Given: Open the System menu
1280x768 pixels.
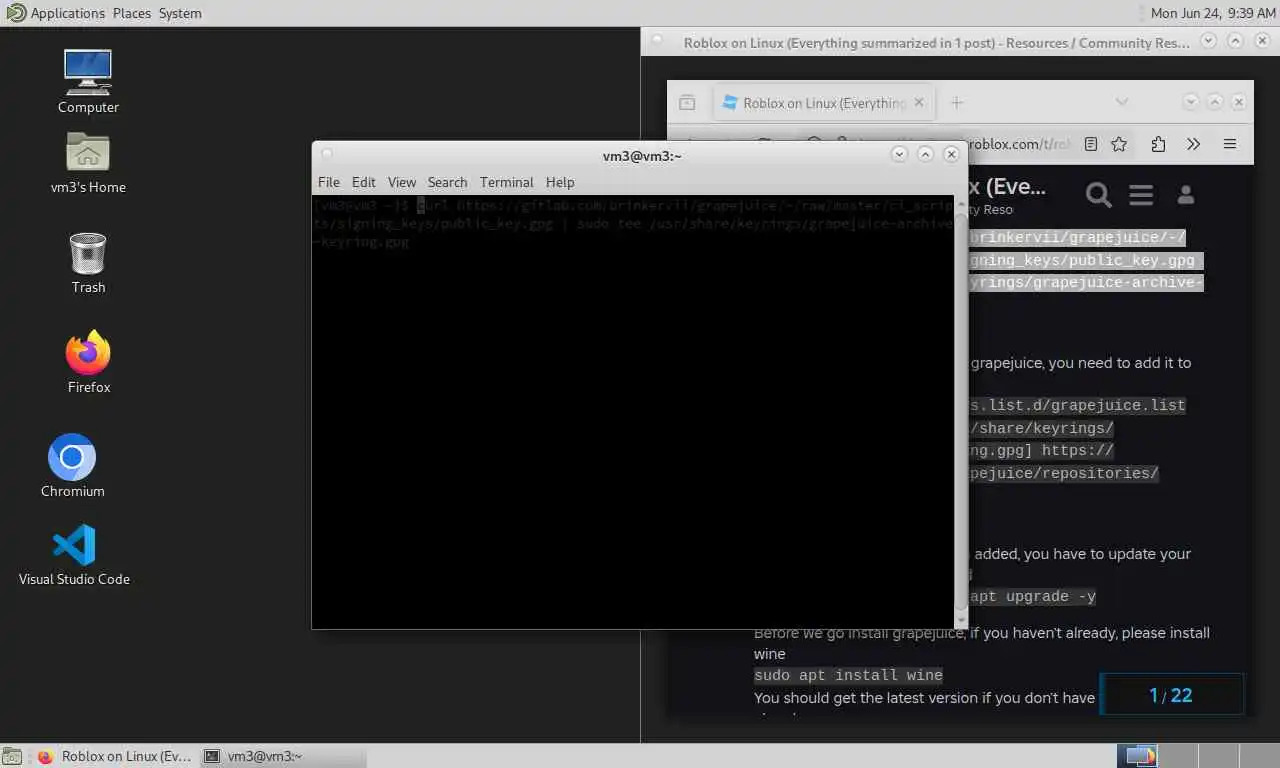Looking at the screenshot, I should point(180,13).
